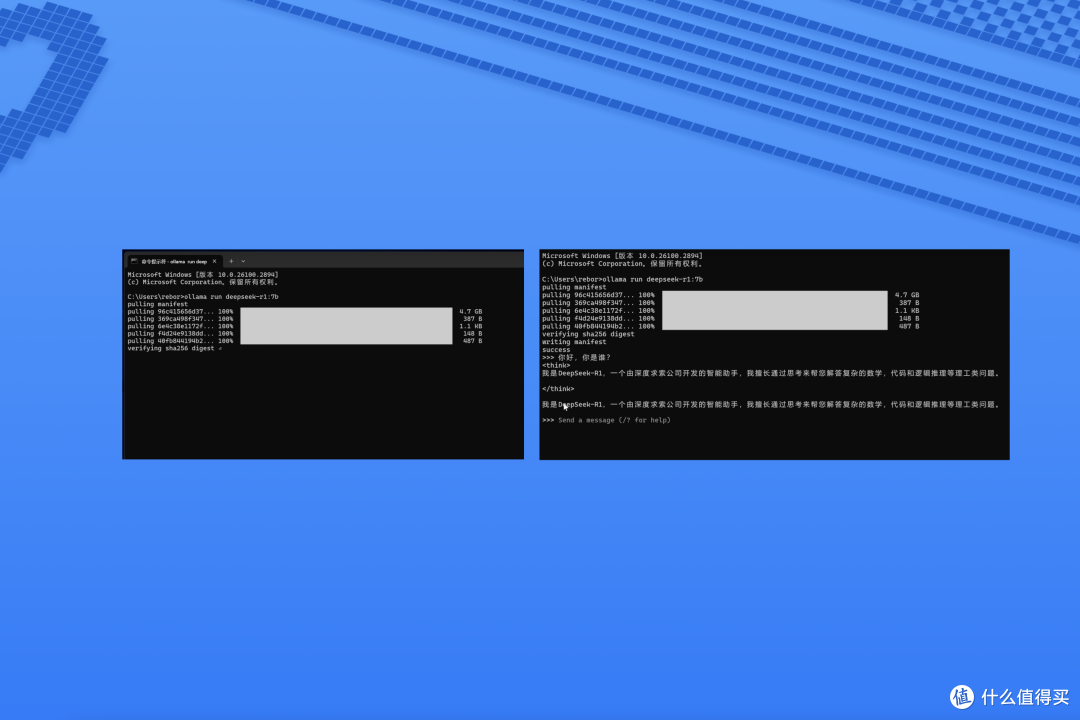1080x720 pixels.
Task: Click 'pulling 40fb844194b2' line in chat terminal
Action: (598, 327)
